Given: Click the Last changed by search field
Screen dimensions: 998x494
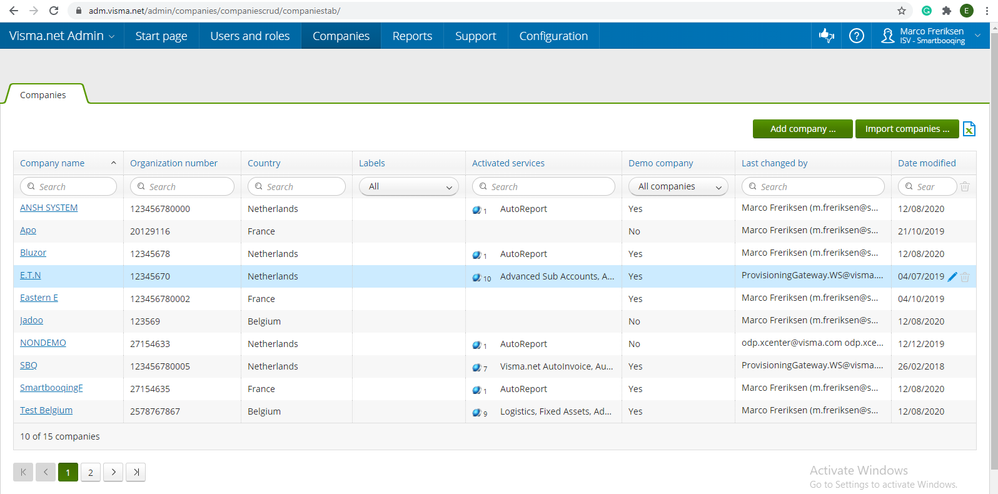Looking at the screenshot, I should [813, 187].
